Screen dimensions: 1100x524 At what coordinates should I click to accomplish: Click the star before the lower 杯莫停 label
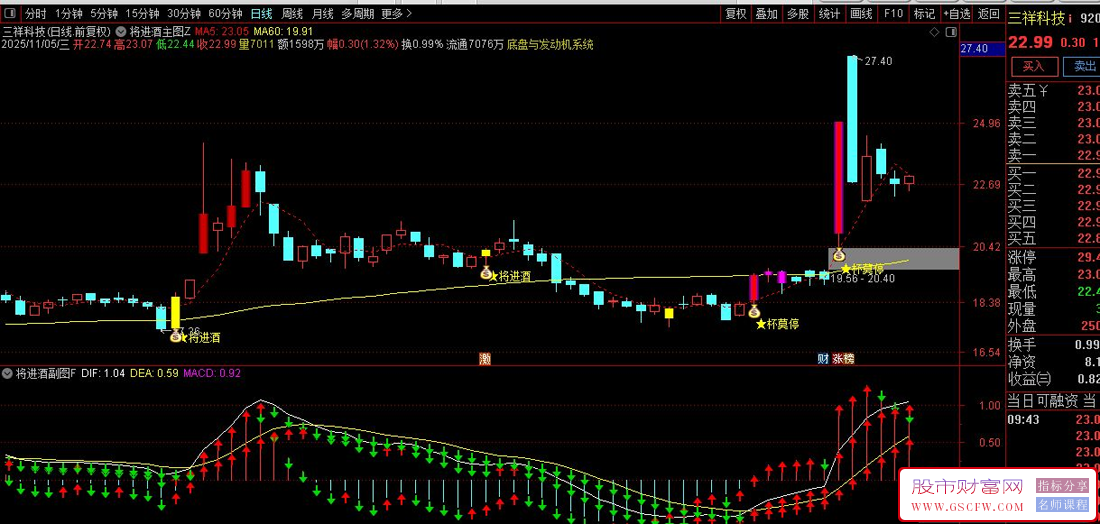760,324
